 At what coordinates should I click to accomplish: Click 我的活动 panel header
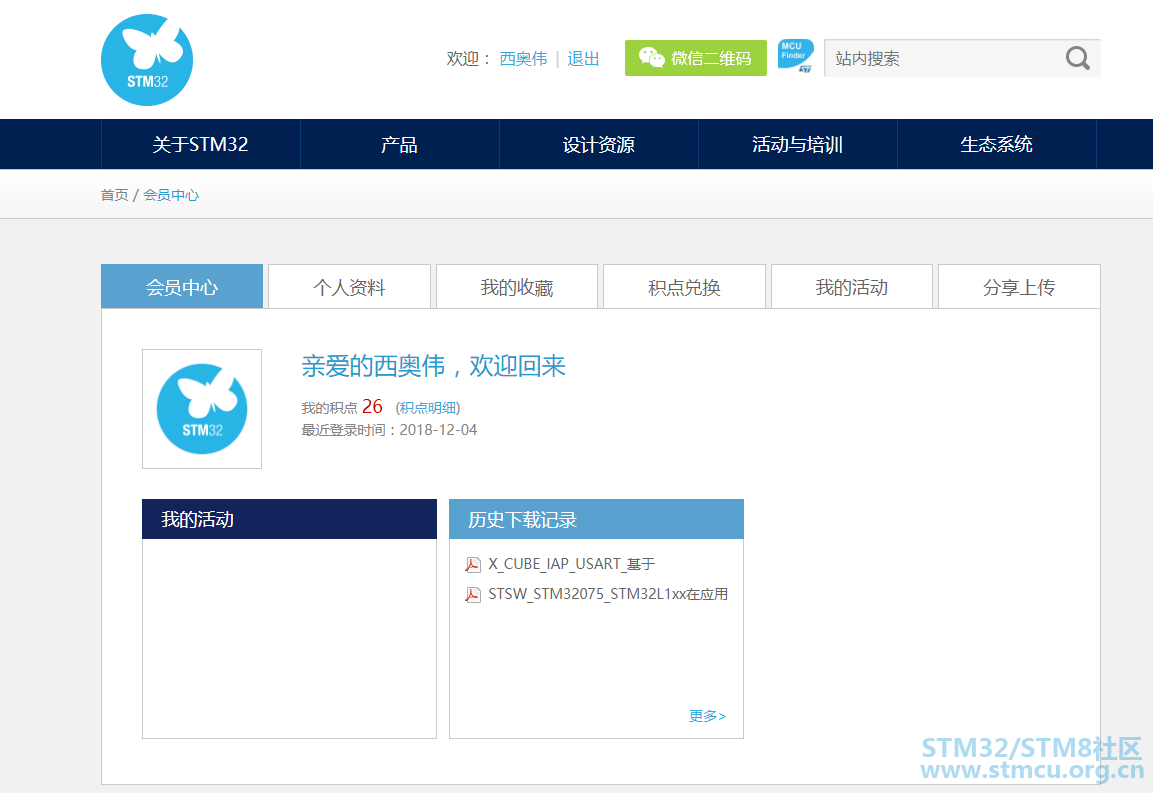(289, 519)
